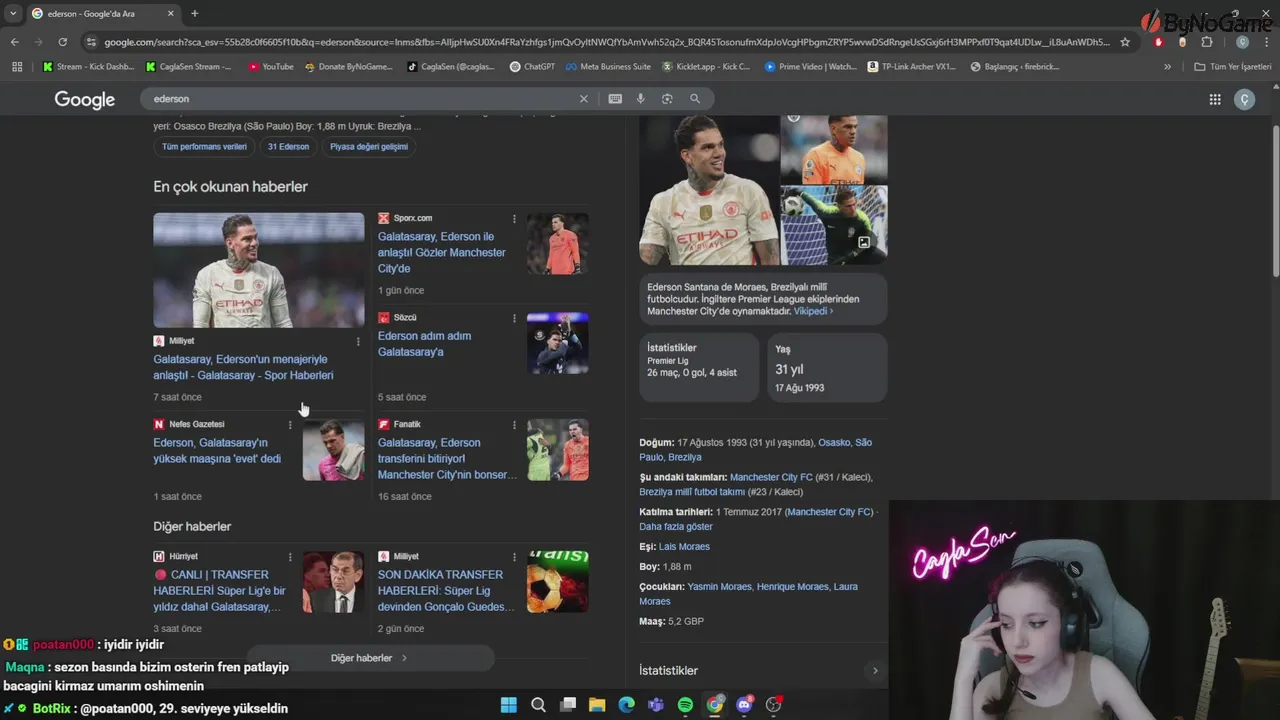Open YouTube bookmark
This screenshot has height=720, width=1280.
(271, 67)
